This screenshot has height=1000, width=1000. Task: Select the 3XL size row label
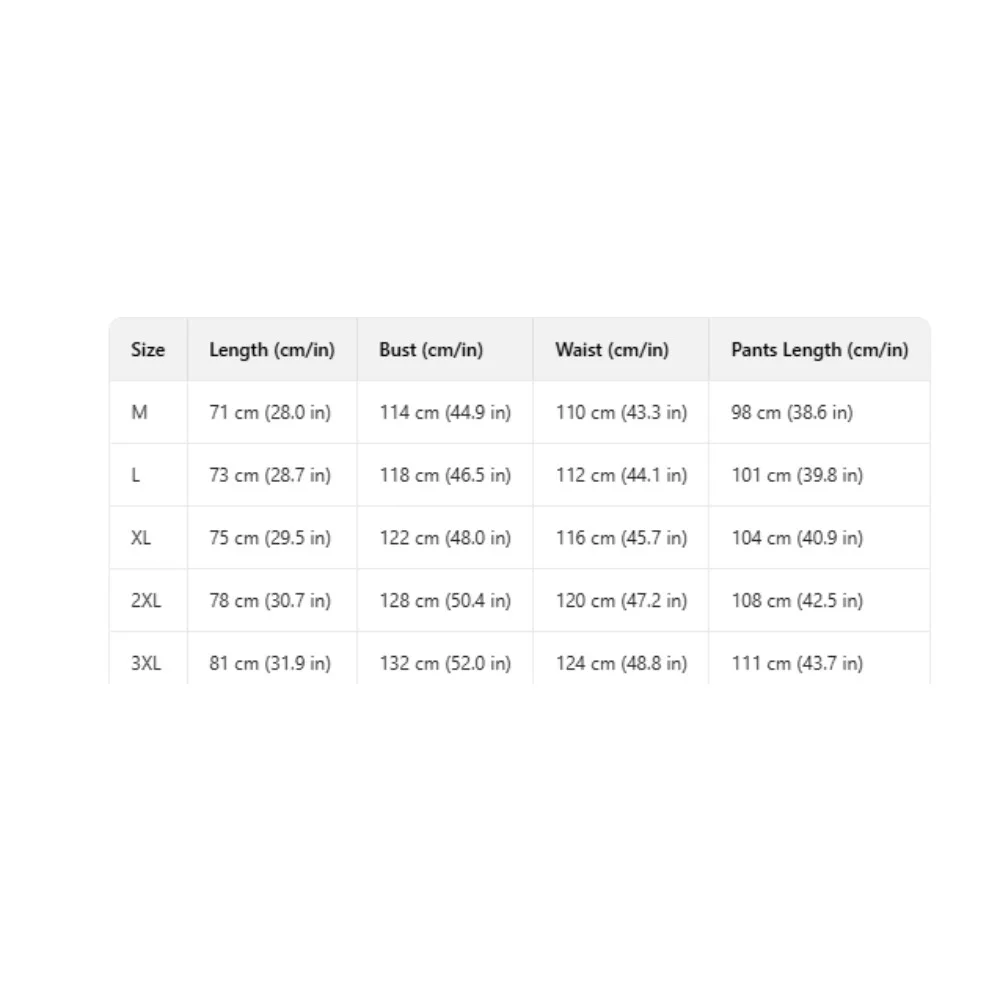[146, 663]
